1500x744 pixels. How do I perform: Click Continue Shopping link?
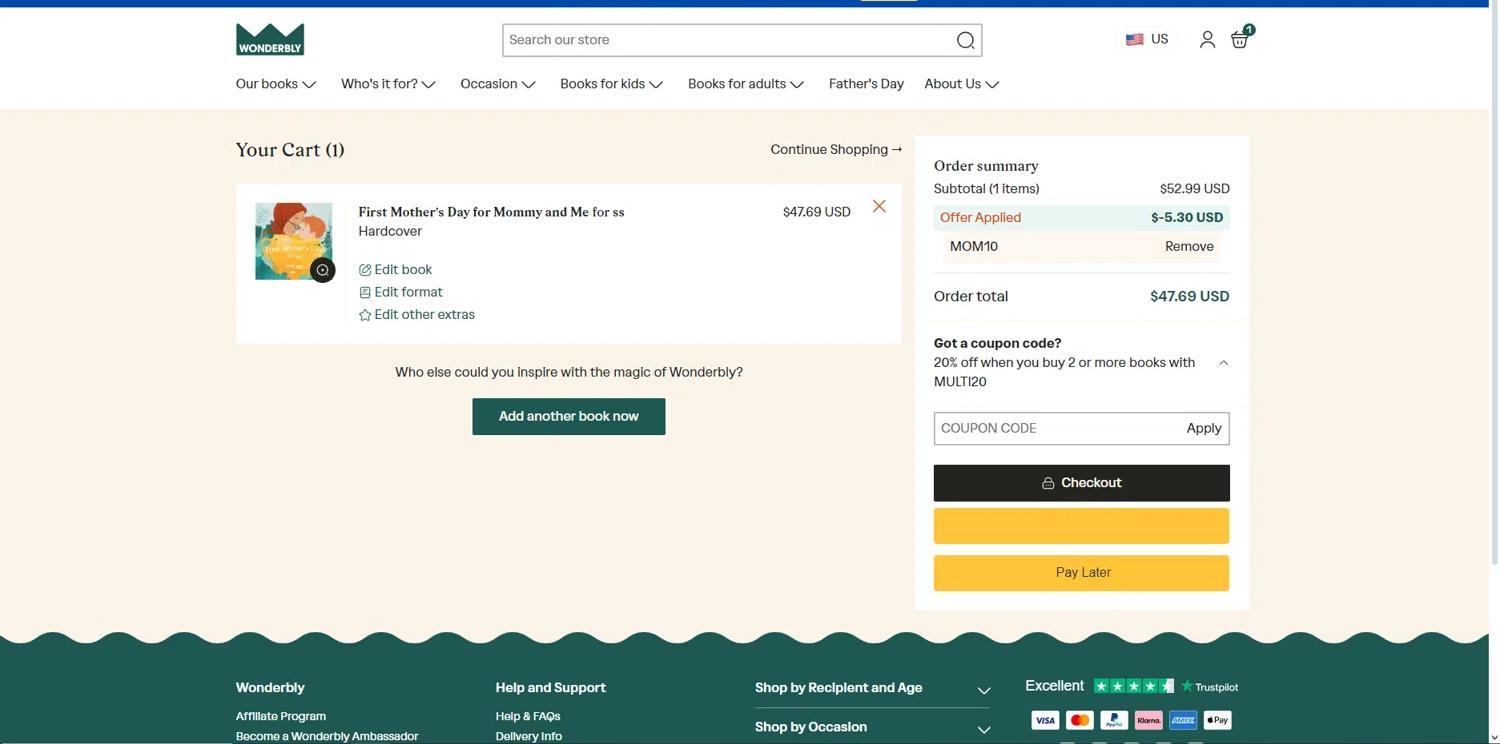click(836, 150)
